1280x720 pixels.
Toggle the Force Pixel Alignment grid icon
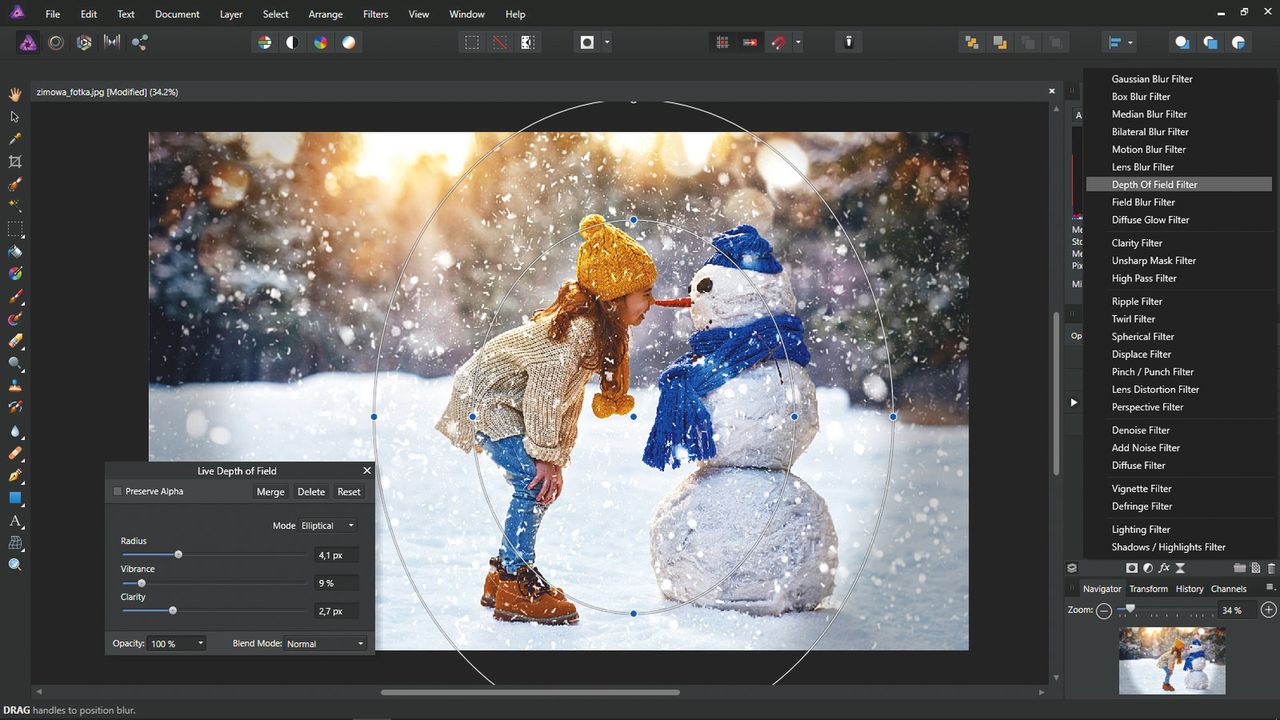coord(722,42)
